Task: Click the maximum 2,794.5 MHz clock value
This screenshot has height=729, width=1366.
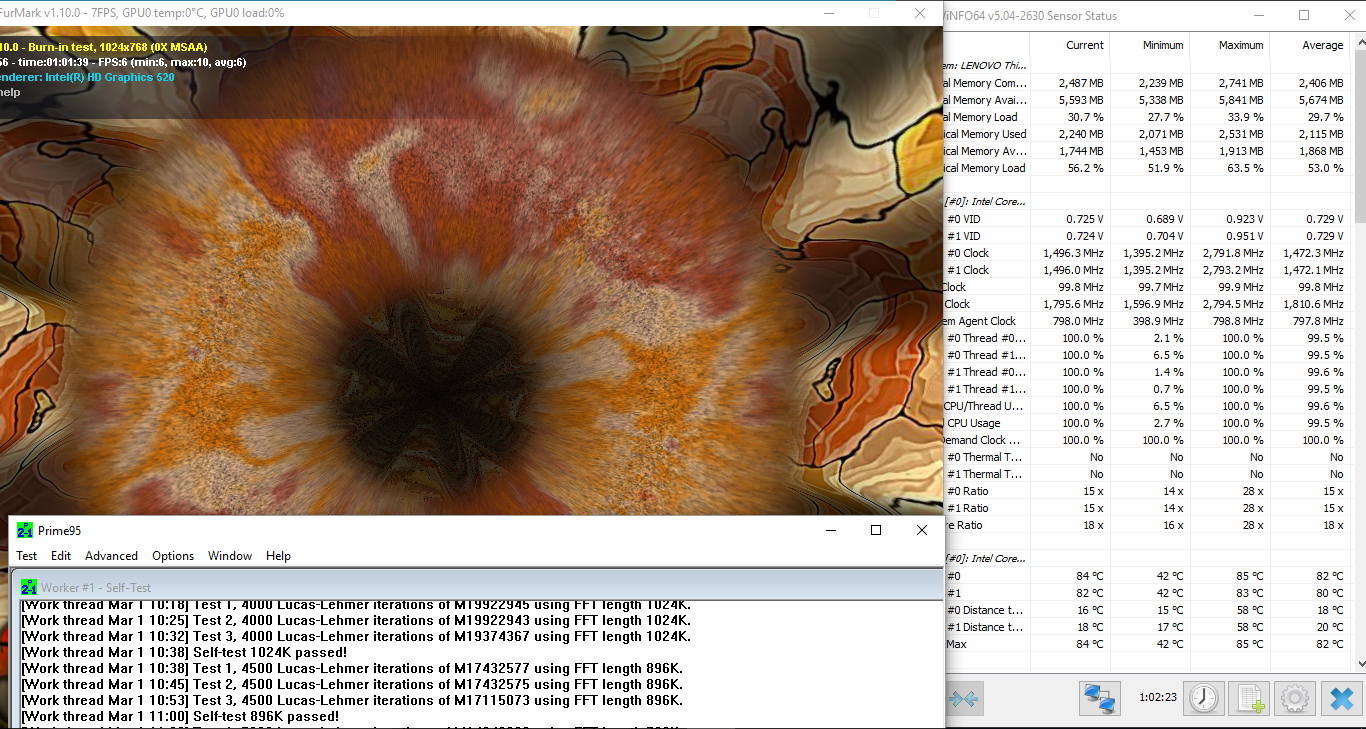Action: point(1233,304)
